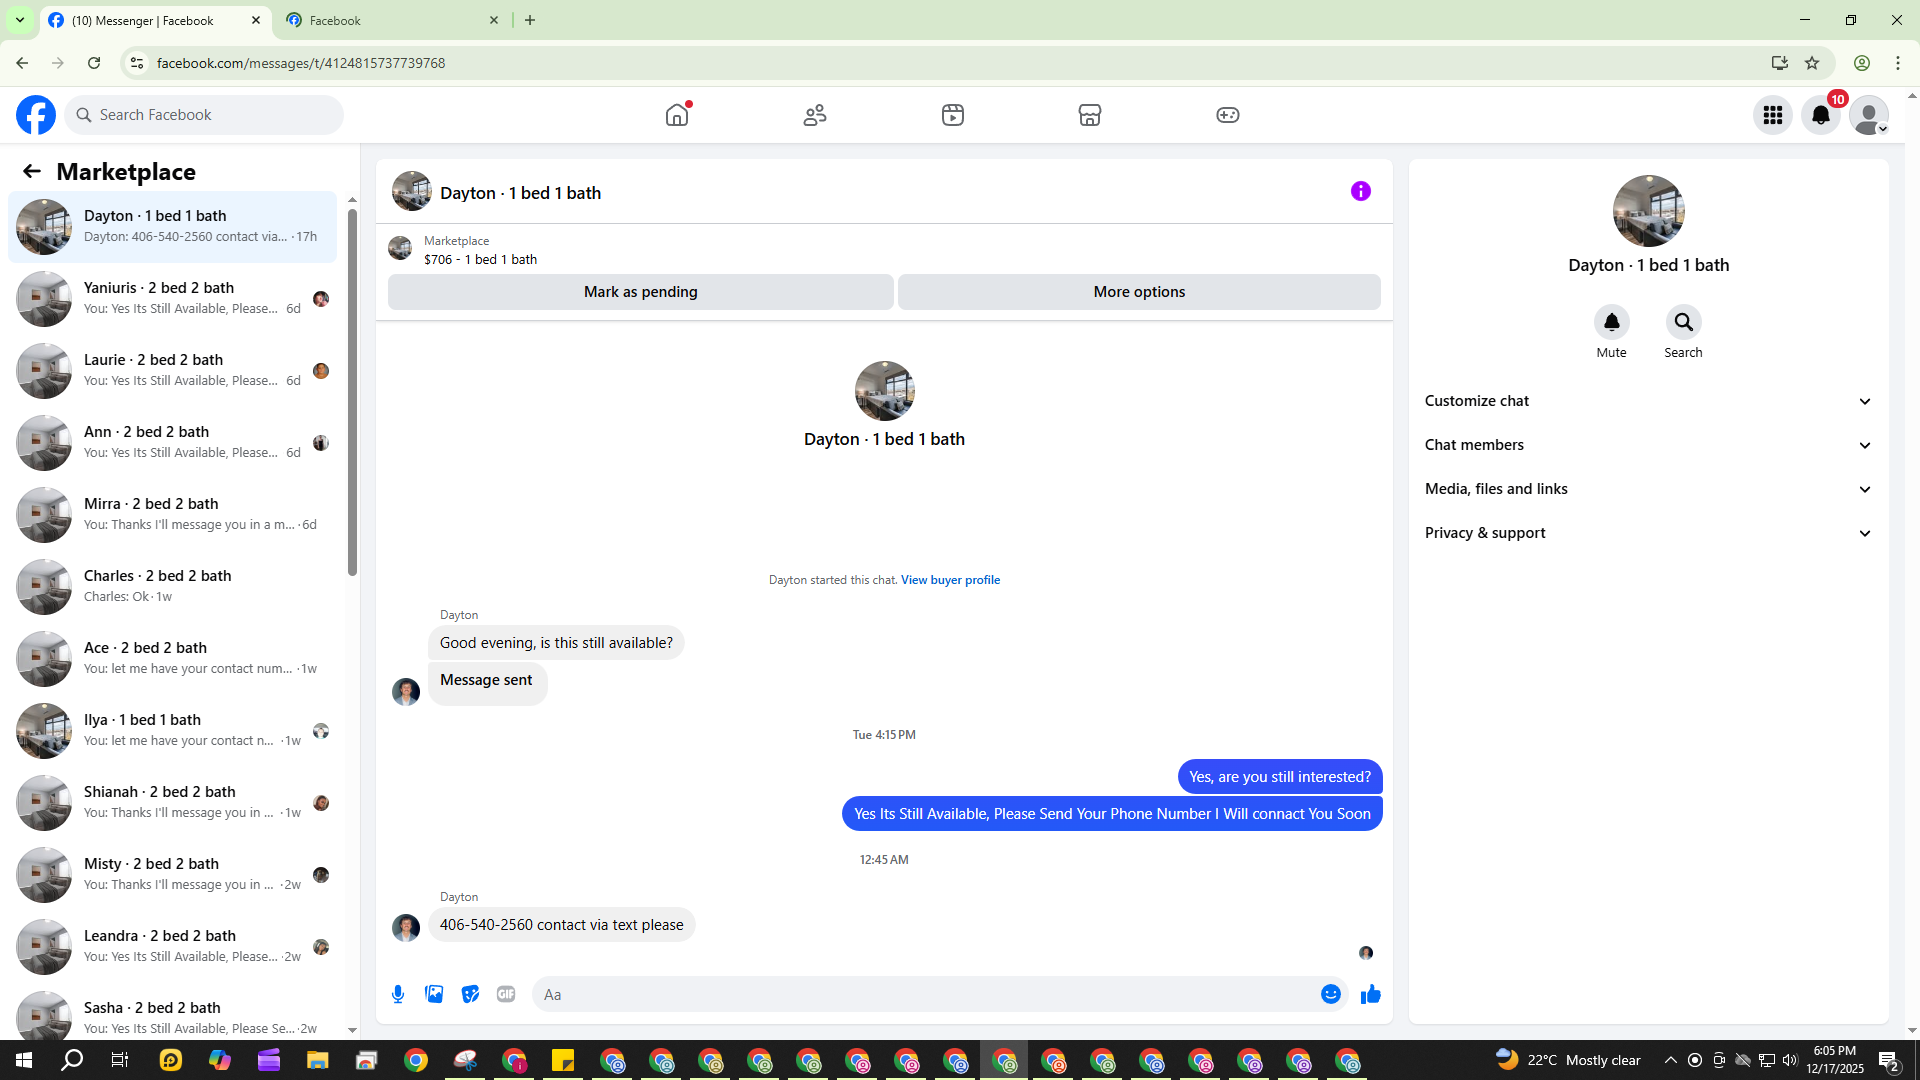Open the sticker picker icon
The width and height of the screenshot is (1920, 1080).
tap(470, 994)
